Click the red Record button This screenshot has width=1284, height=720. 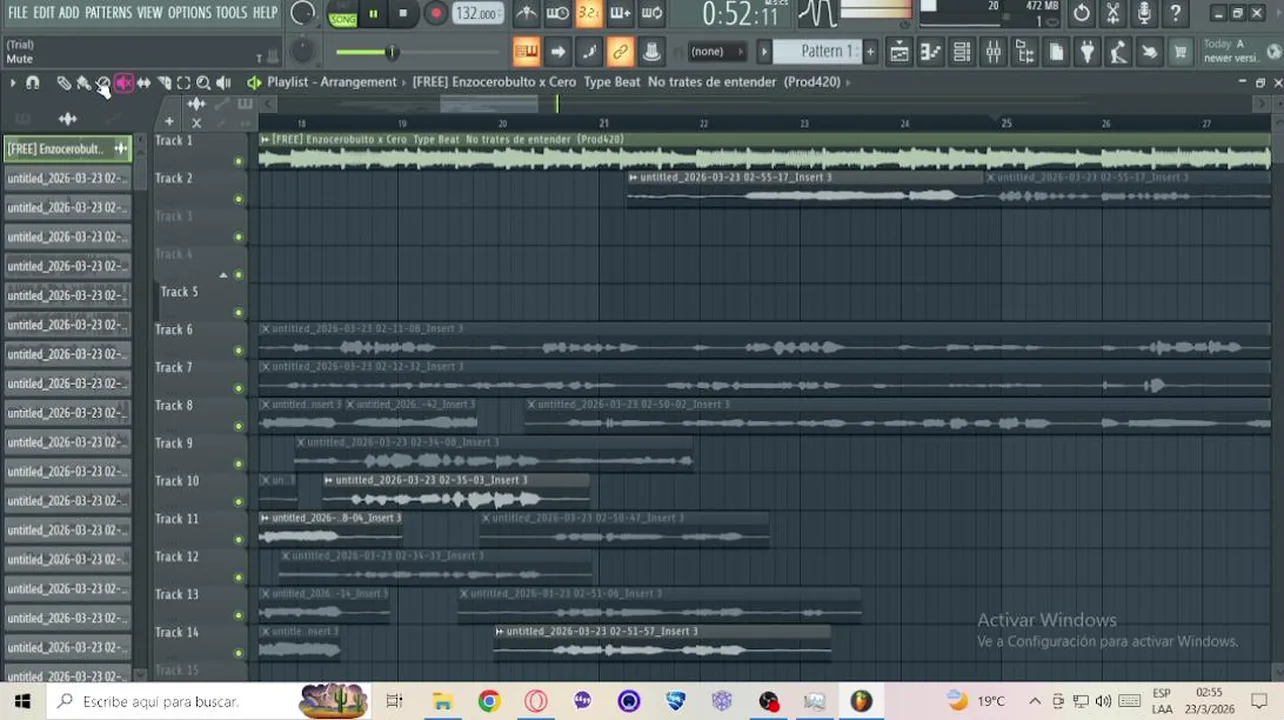pos(435,14)
